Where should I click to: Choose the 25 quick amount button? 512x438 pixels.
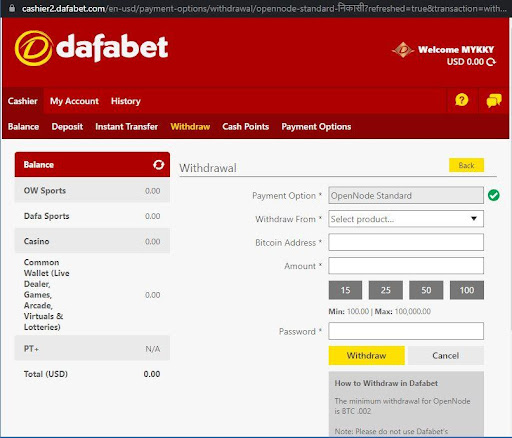pos(386,290)
